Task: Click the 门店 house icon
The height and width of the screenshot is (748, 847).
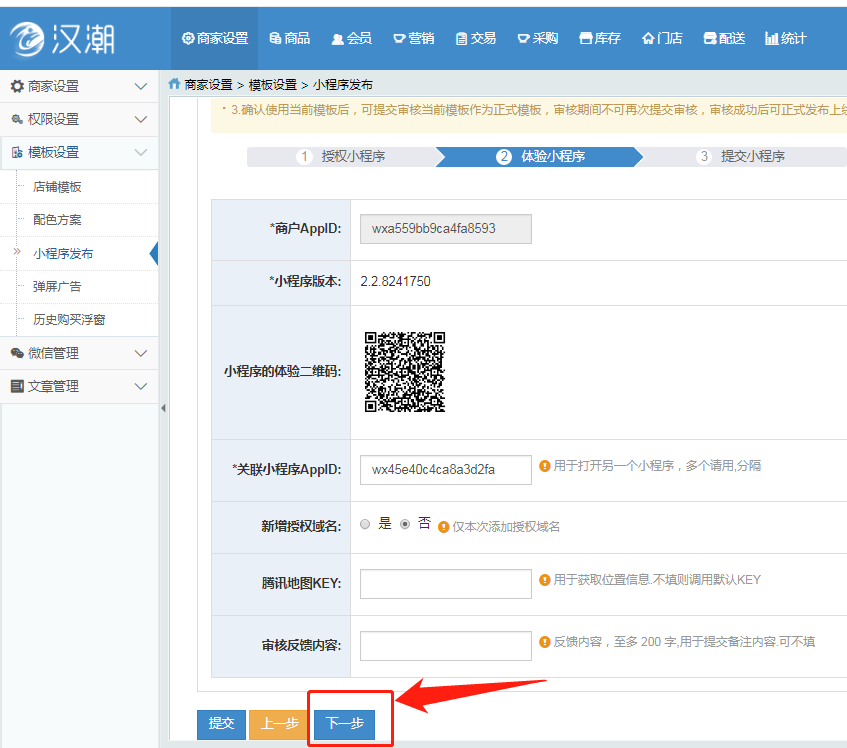Action: (648, 38)
